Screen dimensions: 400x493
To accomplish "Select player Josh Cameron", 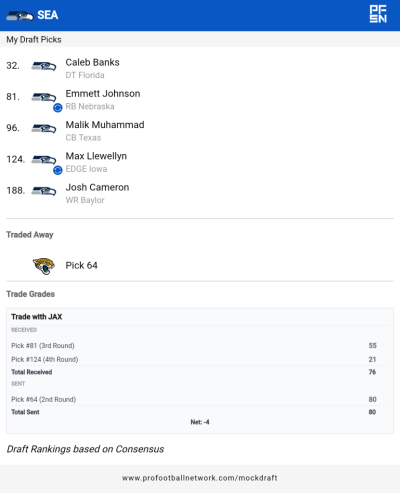I will pos(97,187).
